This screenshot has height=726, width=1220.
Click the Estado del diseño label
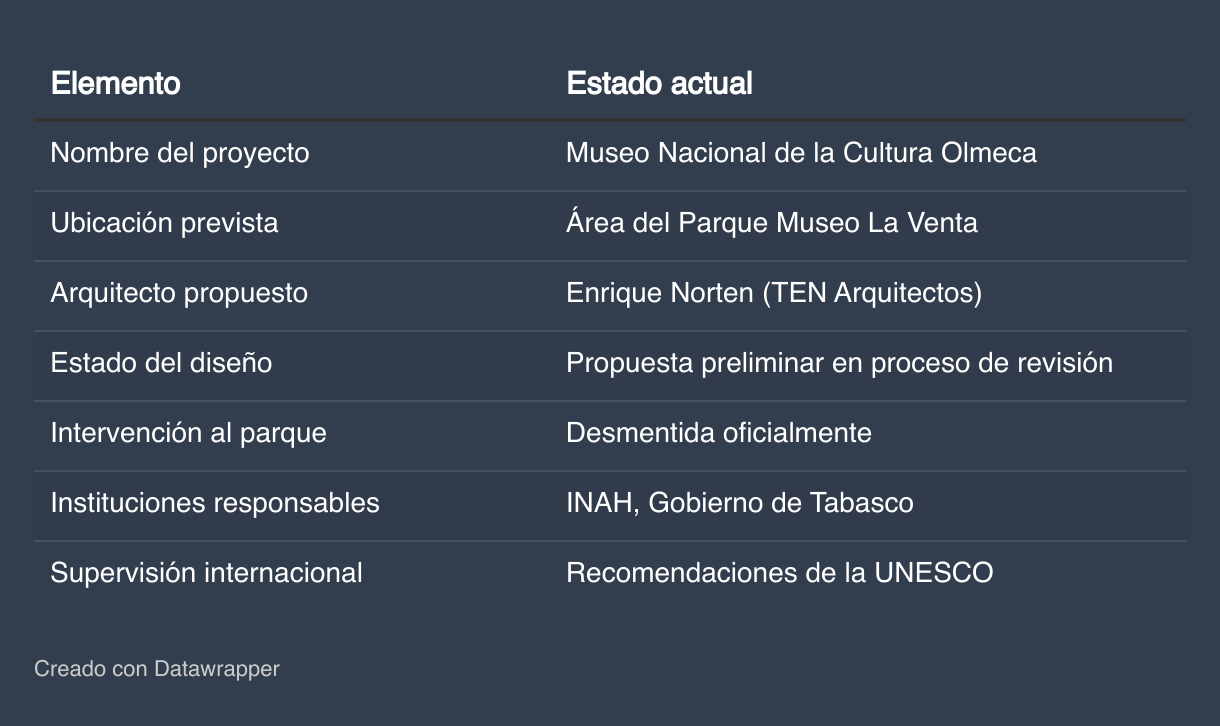pyautogui.click(x=161, y=363)
